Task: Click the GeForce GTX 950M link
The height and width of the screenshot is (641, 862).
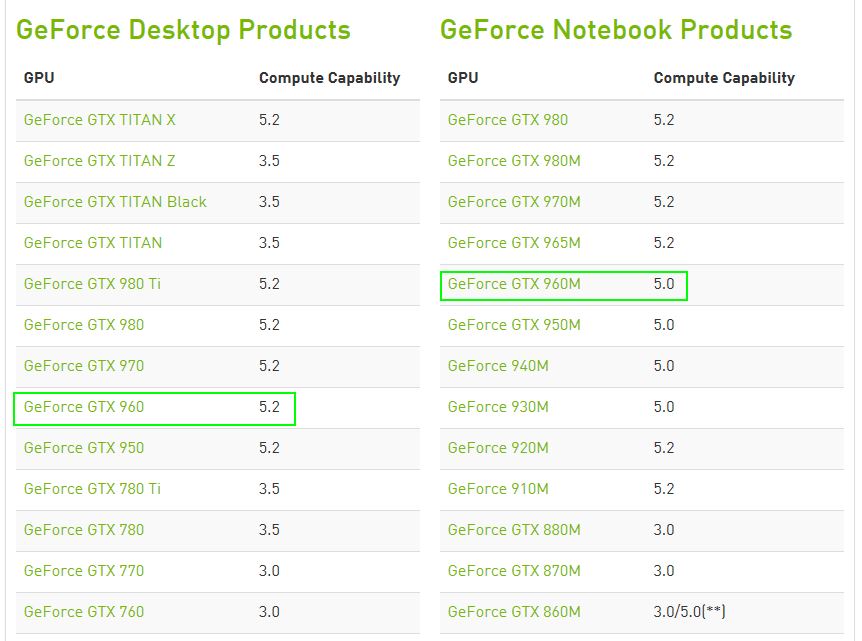Action: (x=514, y=325)
